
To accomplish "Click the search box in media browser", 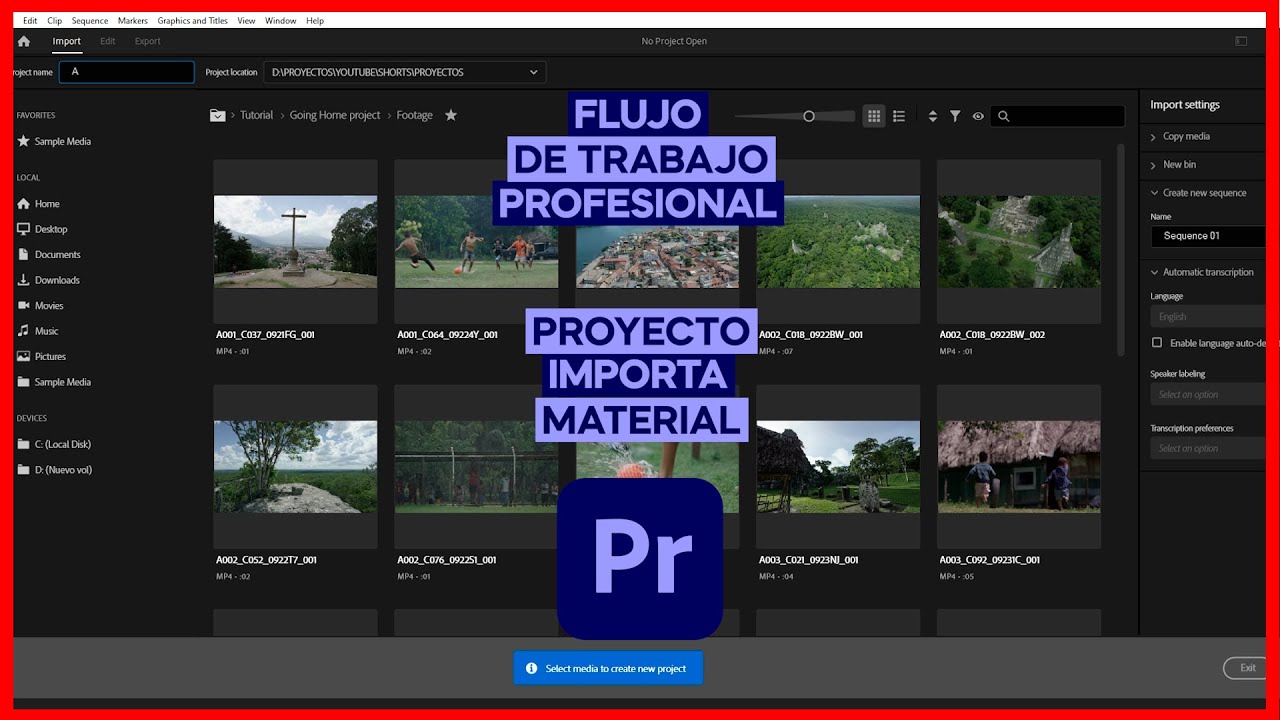I will (1059, 116).
